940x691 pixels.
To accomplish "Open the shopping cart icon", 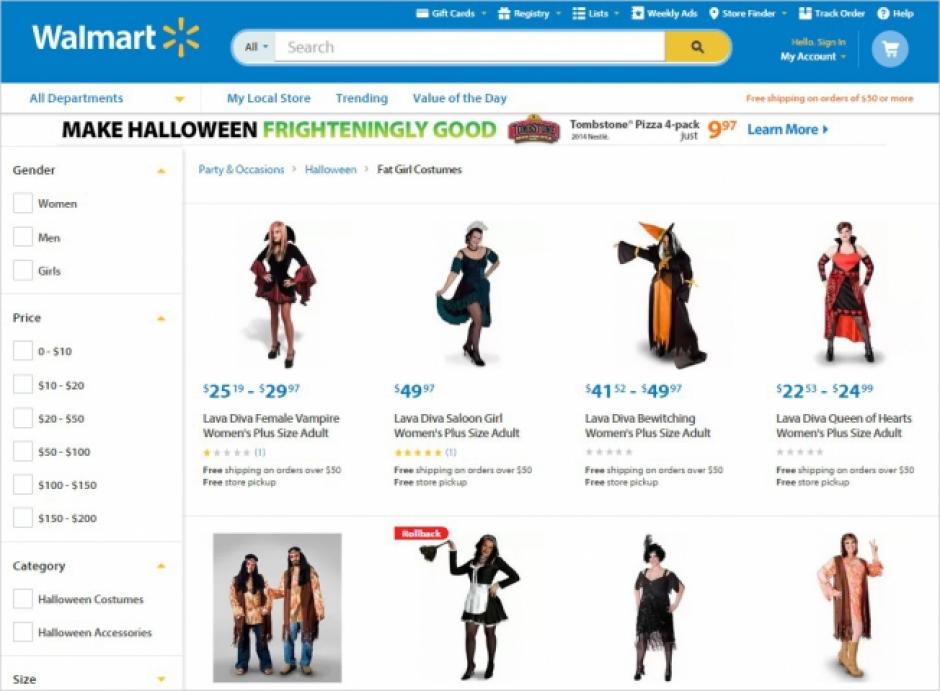I will [890, 49].
